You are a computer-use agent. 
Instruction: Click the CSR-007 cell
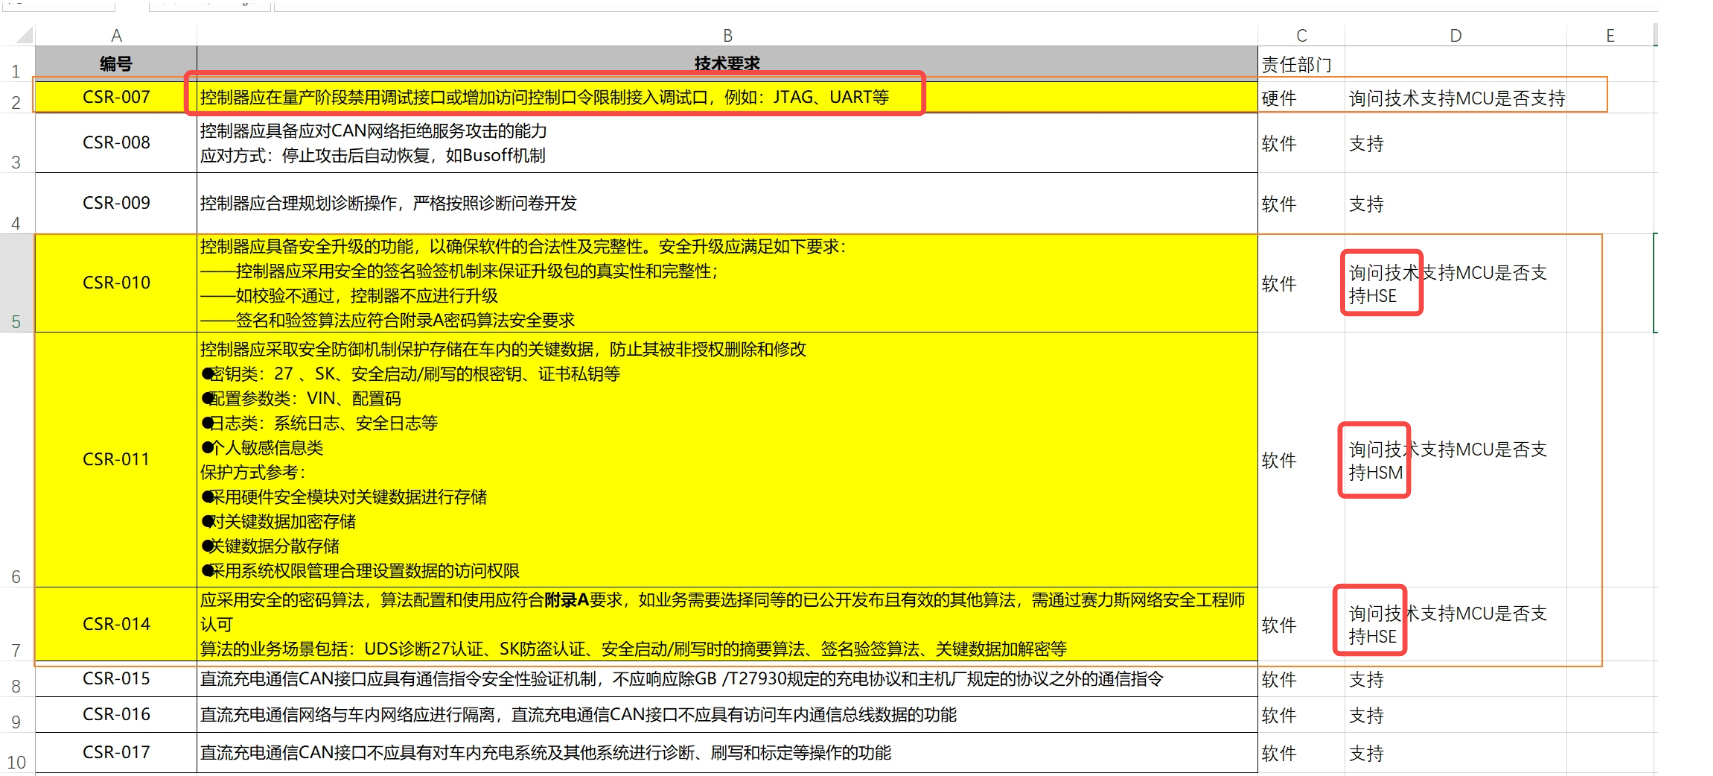(116, 97)
